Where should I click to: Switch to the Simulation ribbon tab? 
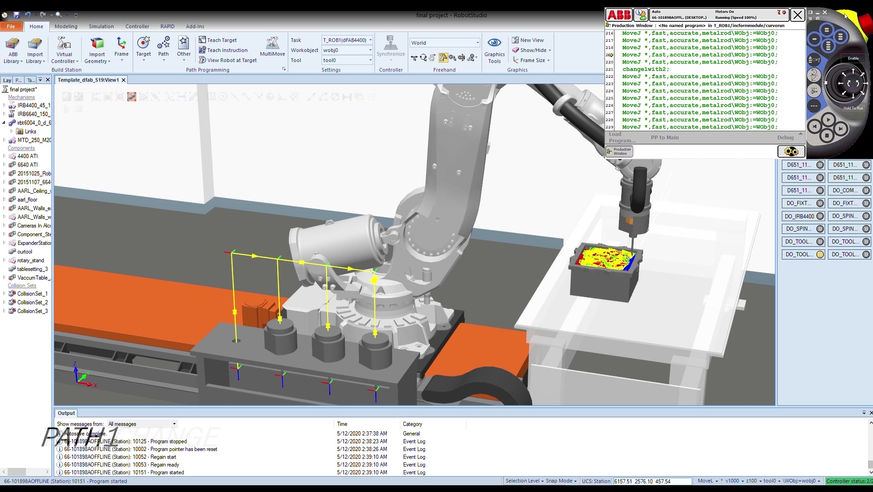click(x=101, y=26)
